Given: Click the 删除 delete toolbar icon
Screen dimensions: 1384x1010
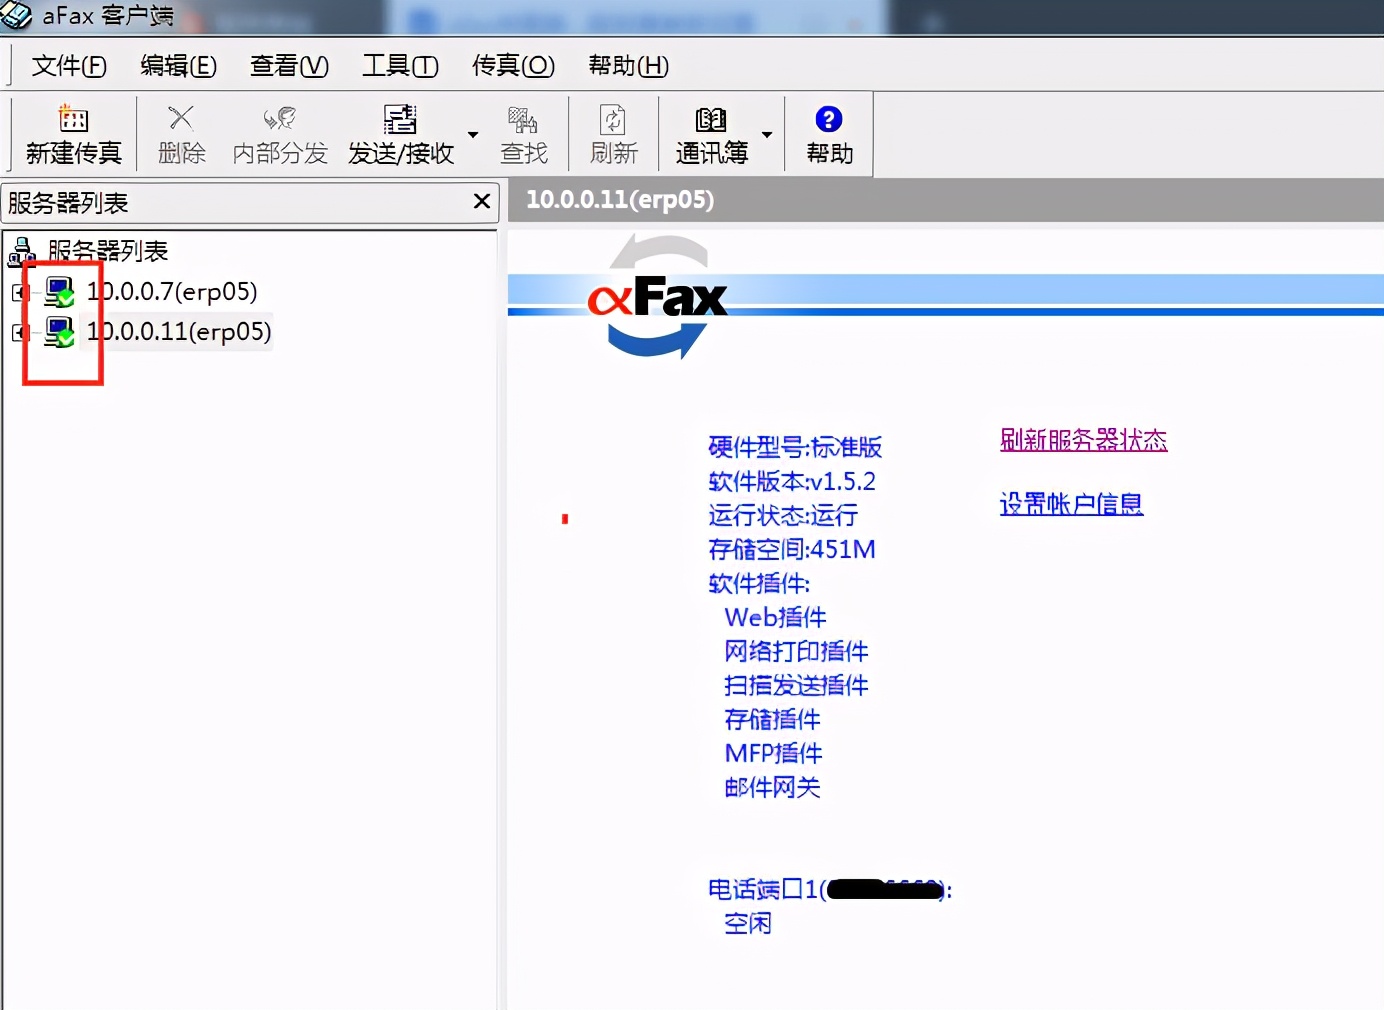Looking at the screenshot, I should (181, 118).
